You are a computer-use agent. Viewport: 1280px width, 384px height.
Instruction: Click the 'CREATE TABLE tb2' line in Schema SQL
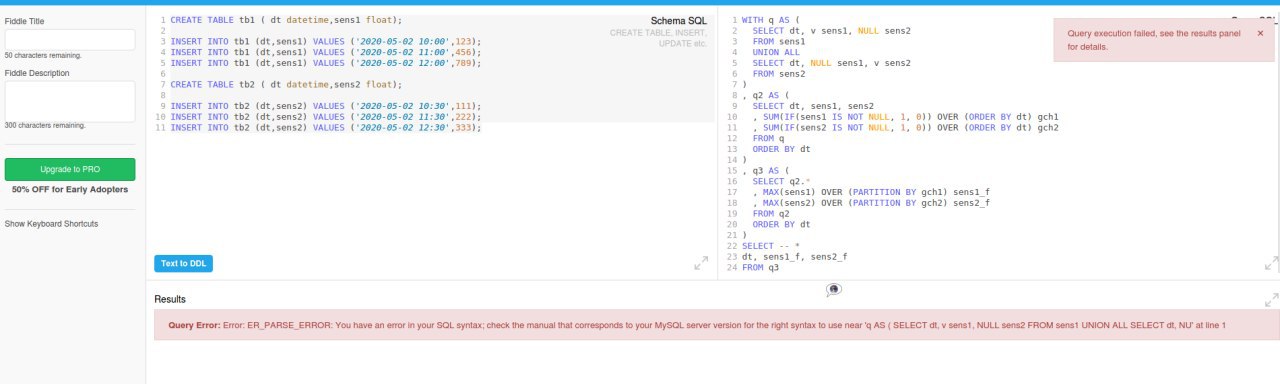coord(286,84)
